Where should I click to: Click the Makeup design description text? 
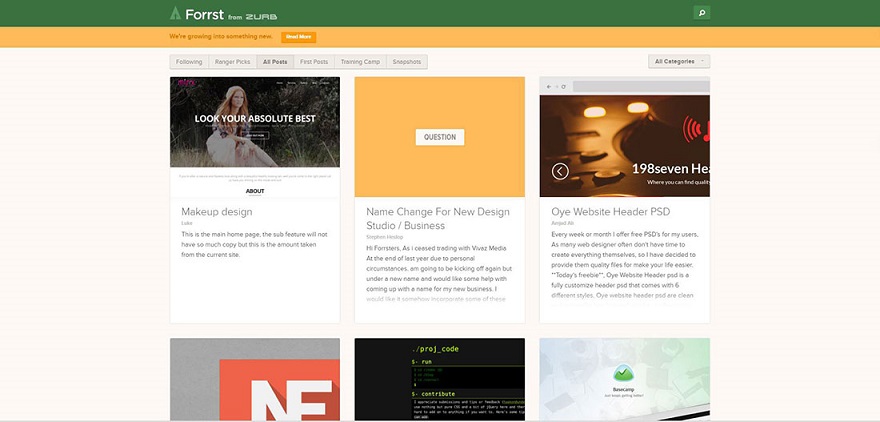click(254, 245)
